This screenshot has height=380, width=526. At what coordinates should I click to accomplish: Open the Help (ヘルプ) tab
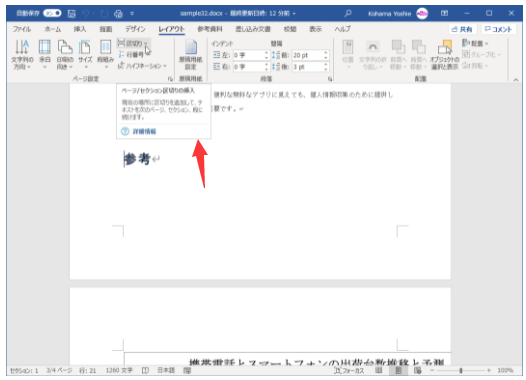[343, 29]
